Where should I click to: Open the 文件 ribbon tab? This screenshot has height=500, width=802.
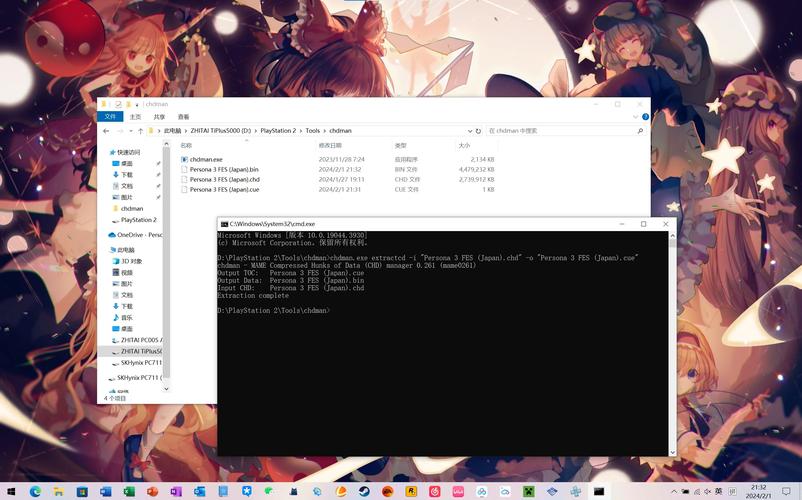tap(110, 117)
